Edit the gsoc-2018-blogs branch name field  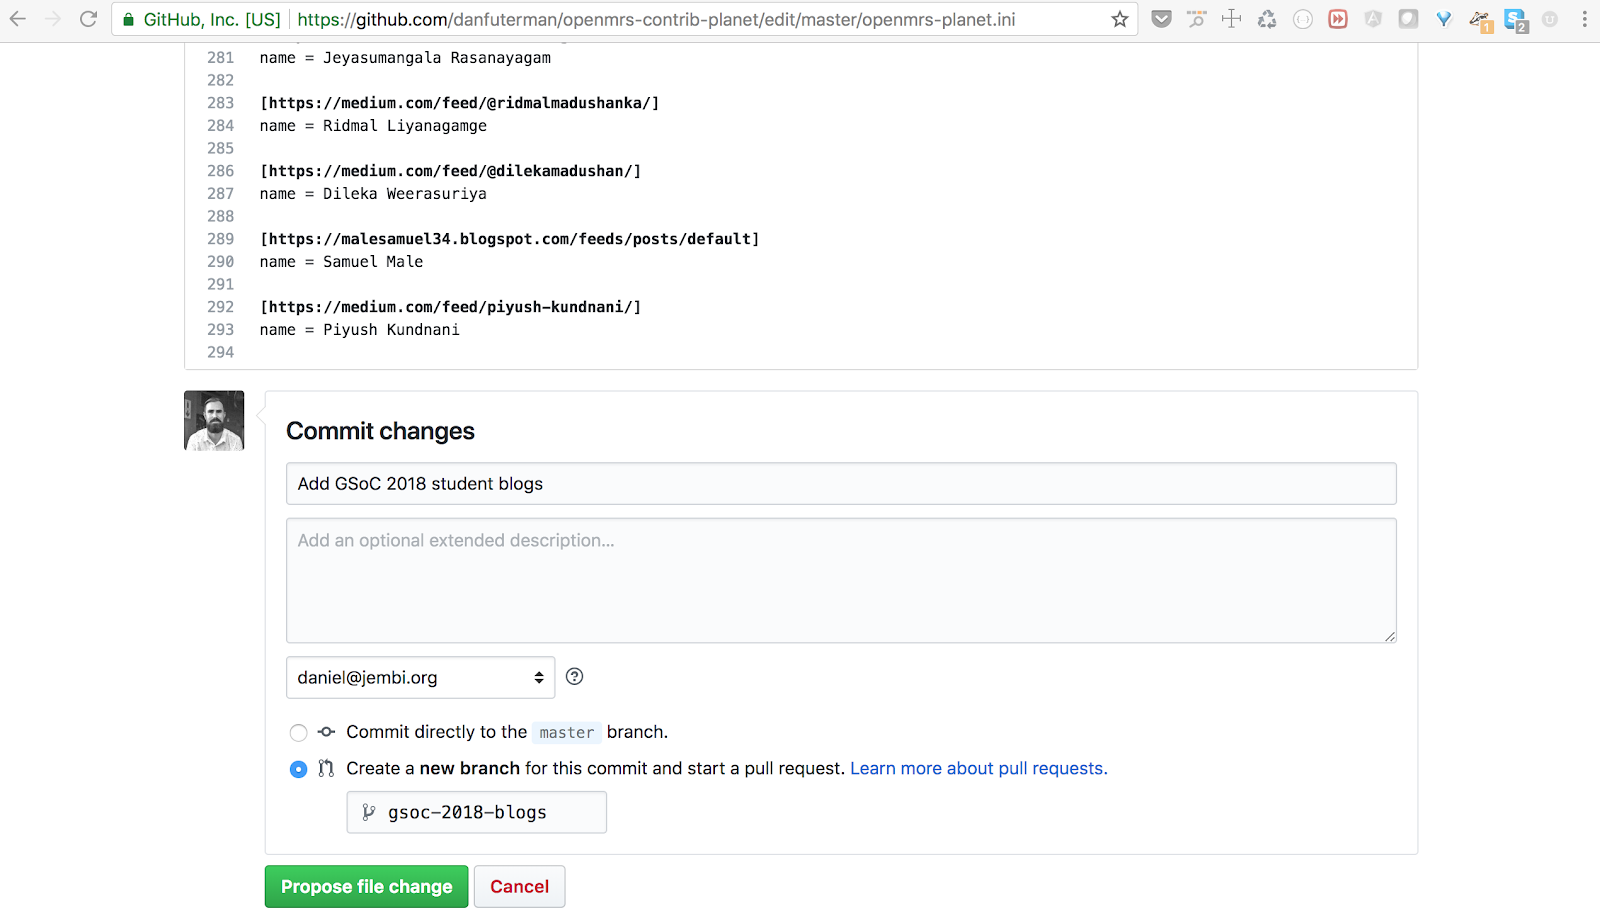[477, 812]
